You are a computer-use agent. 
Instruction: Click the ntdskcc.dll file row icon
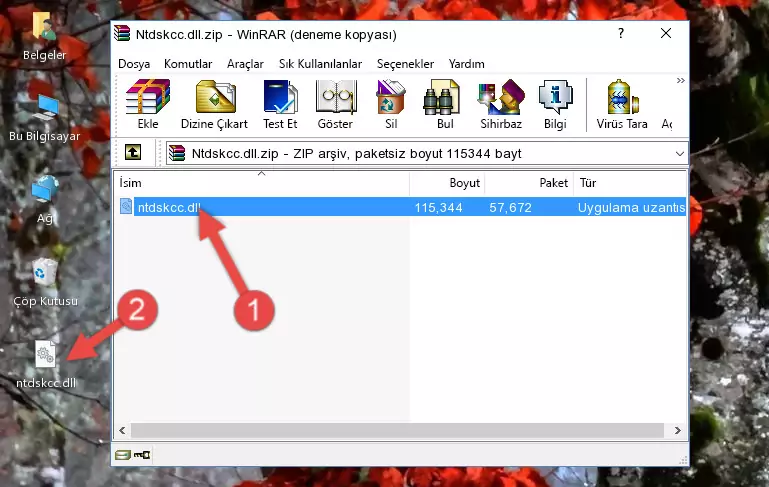click(126, 206)
